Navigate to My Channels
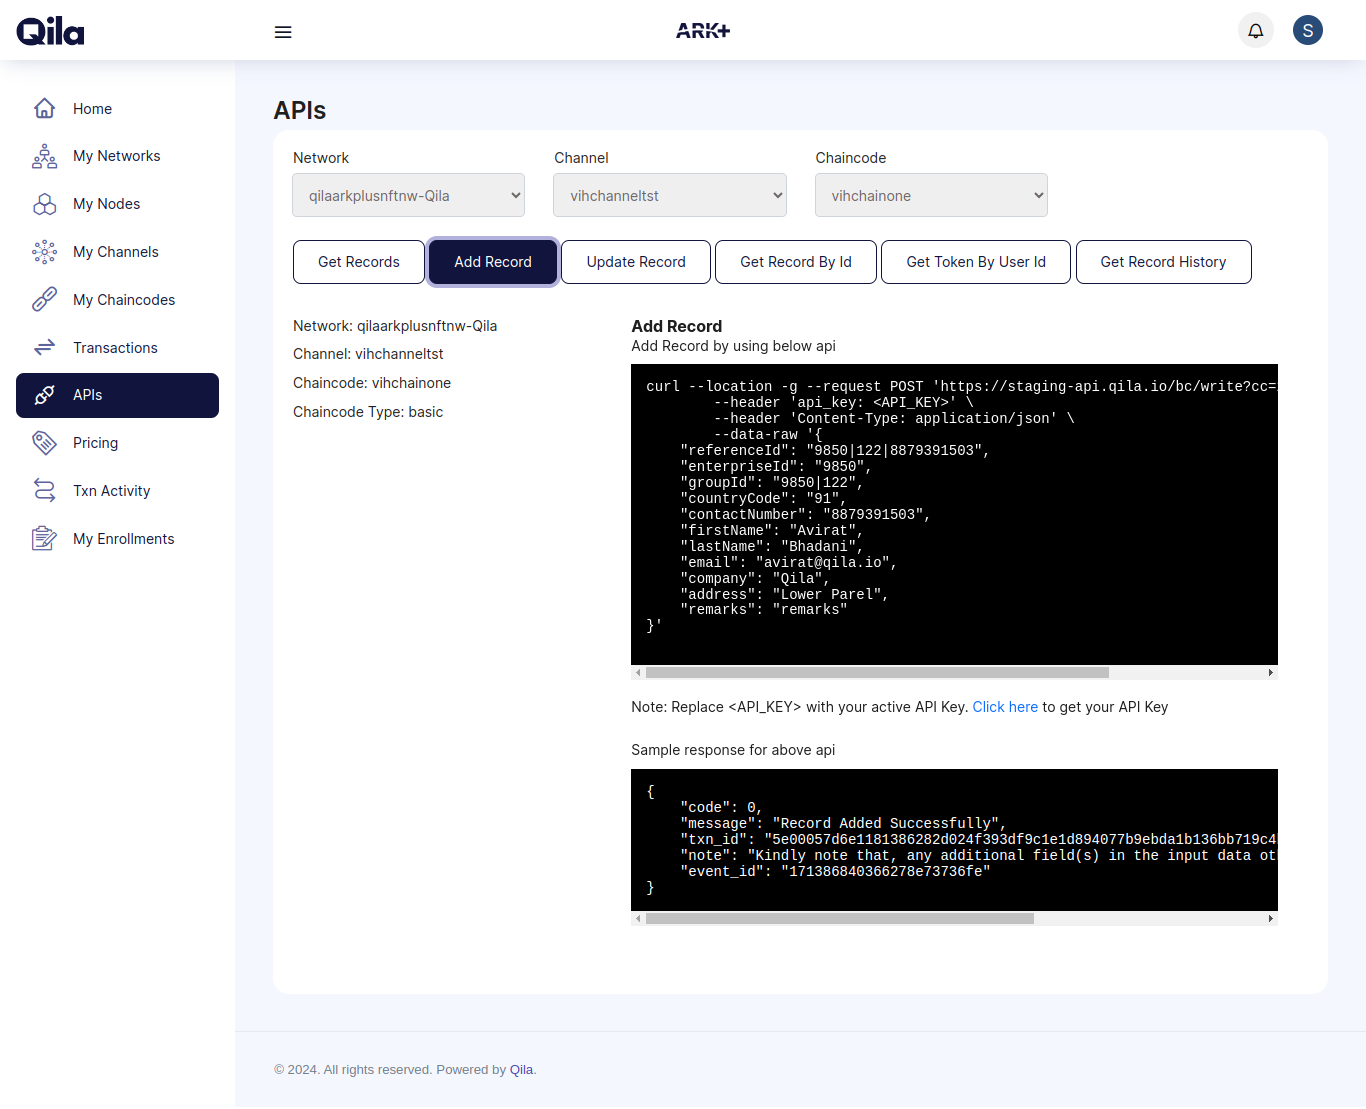 tap(117, 252)
